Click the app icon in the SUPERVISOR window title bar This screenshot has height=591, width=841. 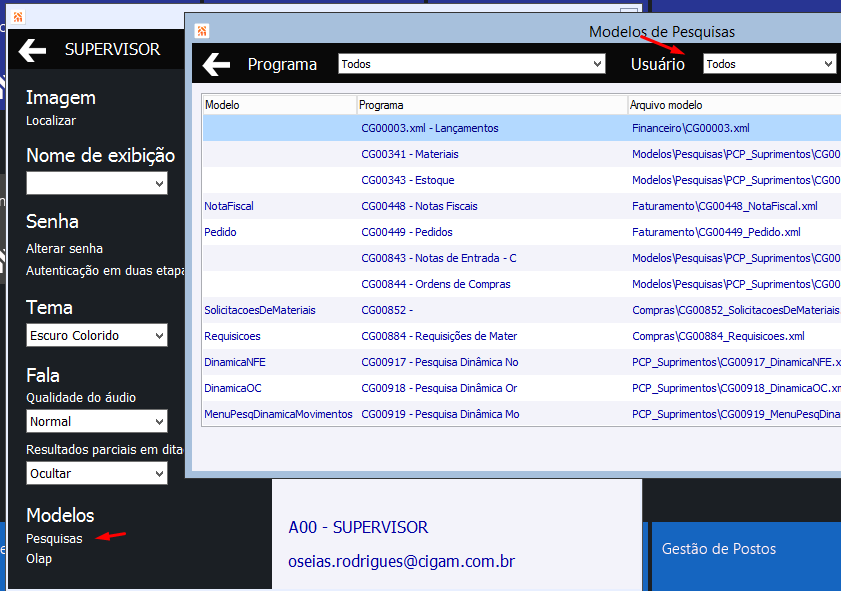[18, 17]
